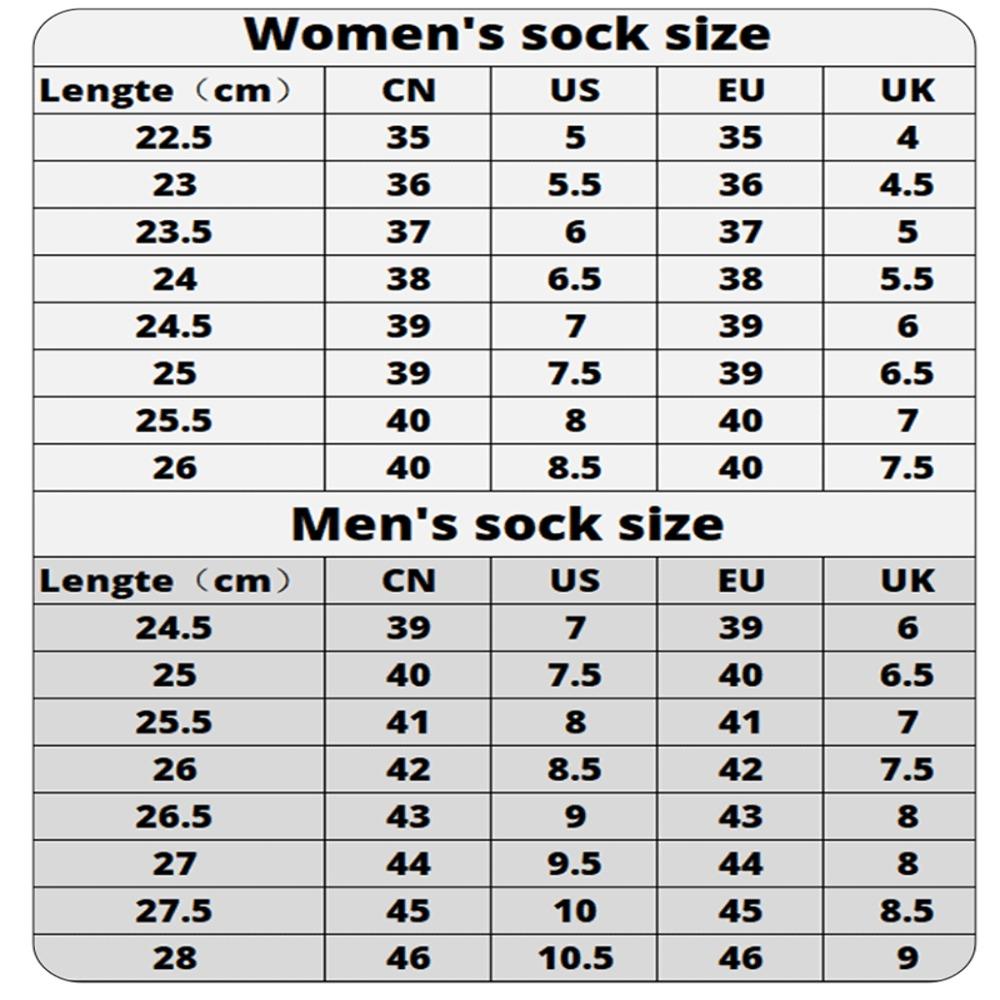
Task: Click women's UK size 4 cell
Action: tap(899, 138)
